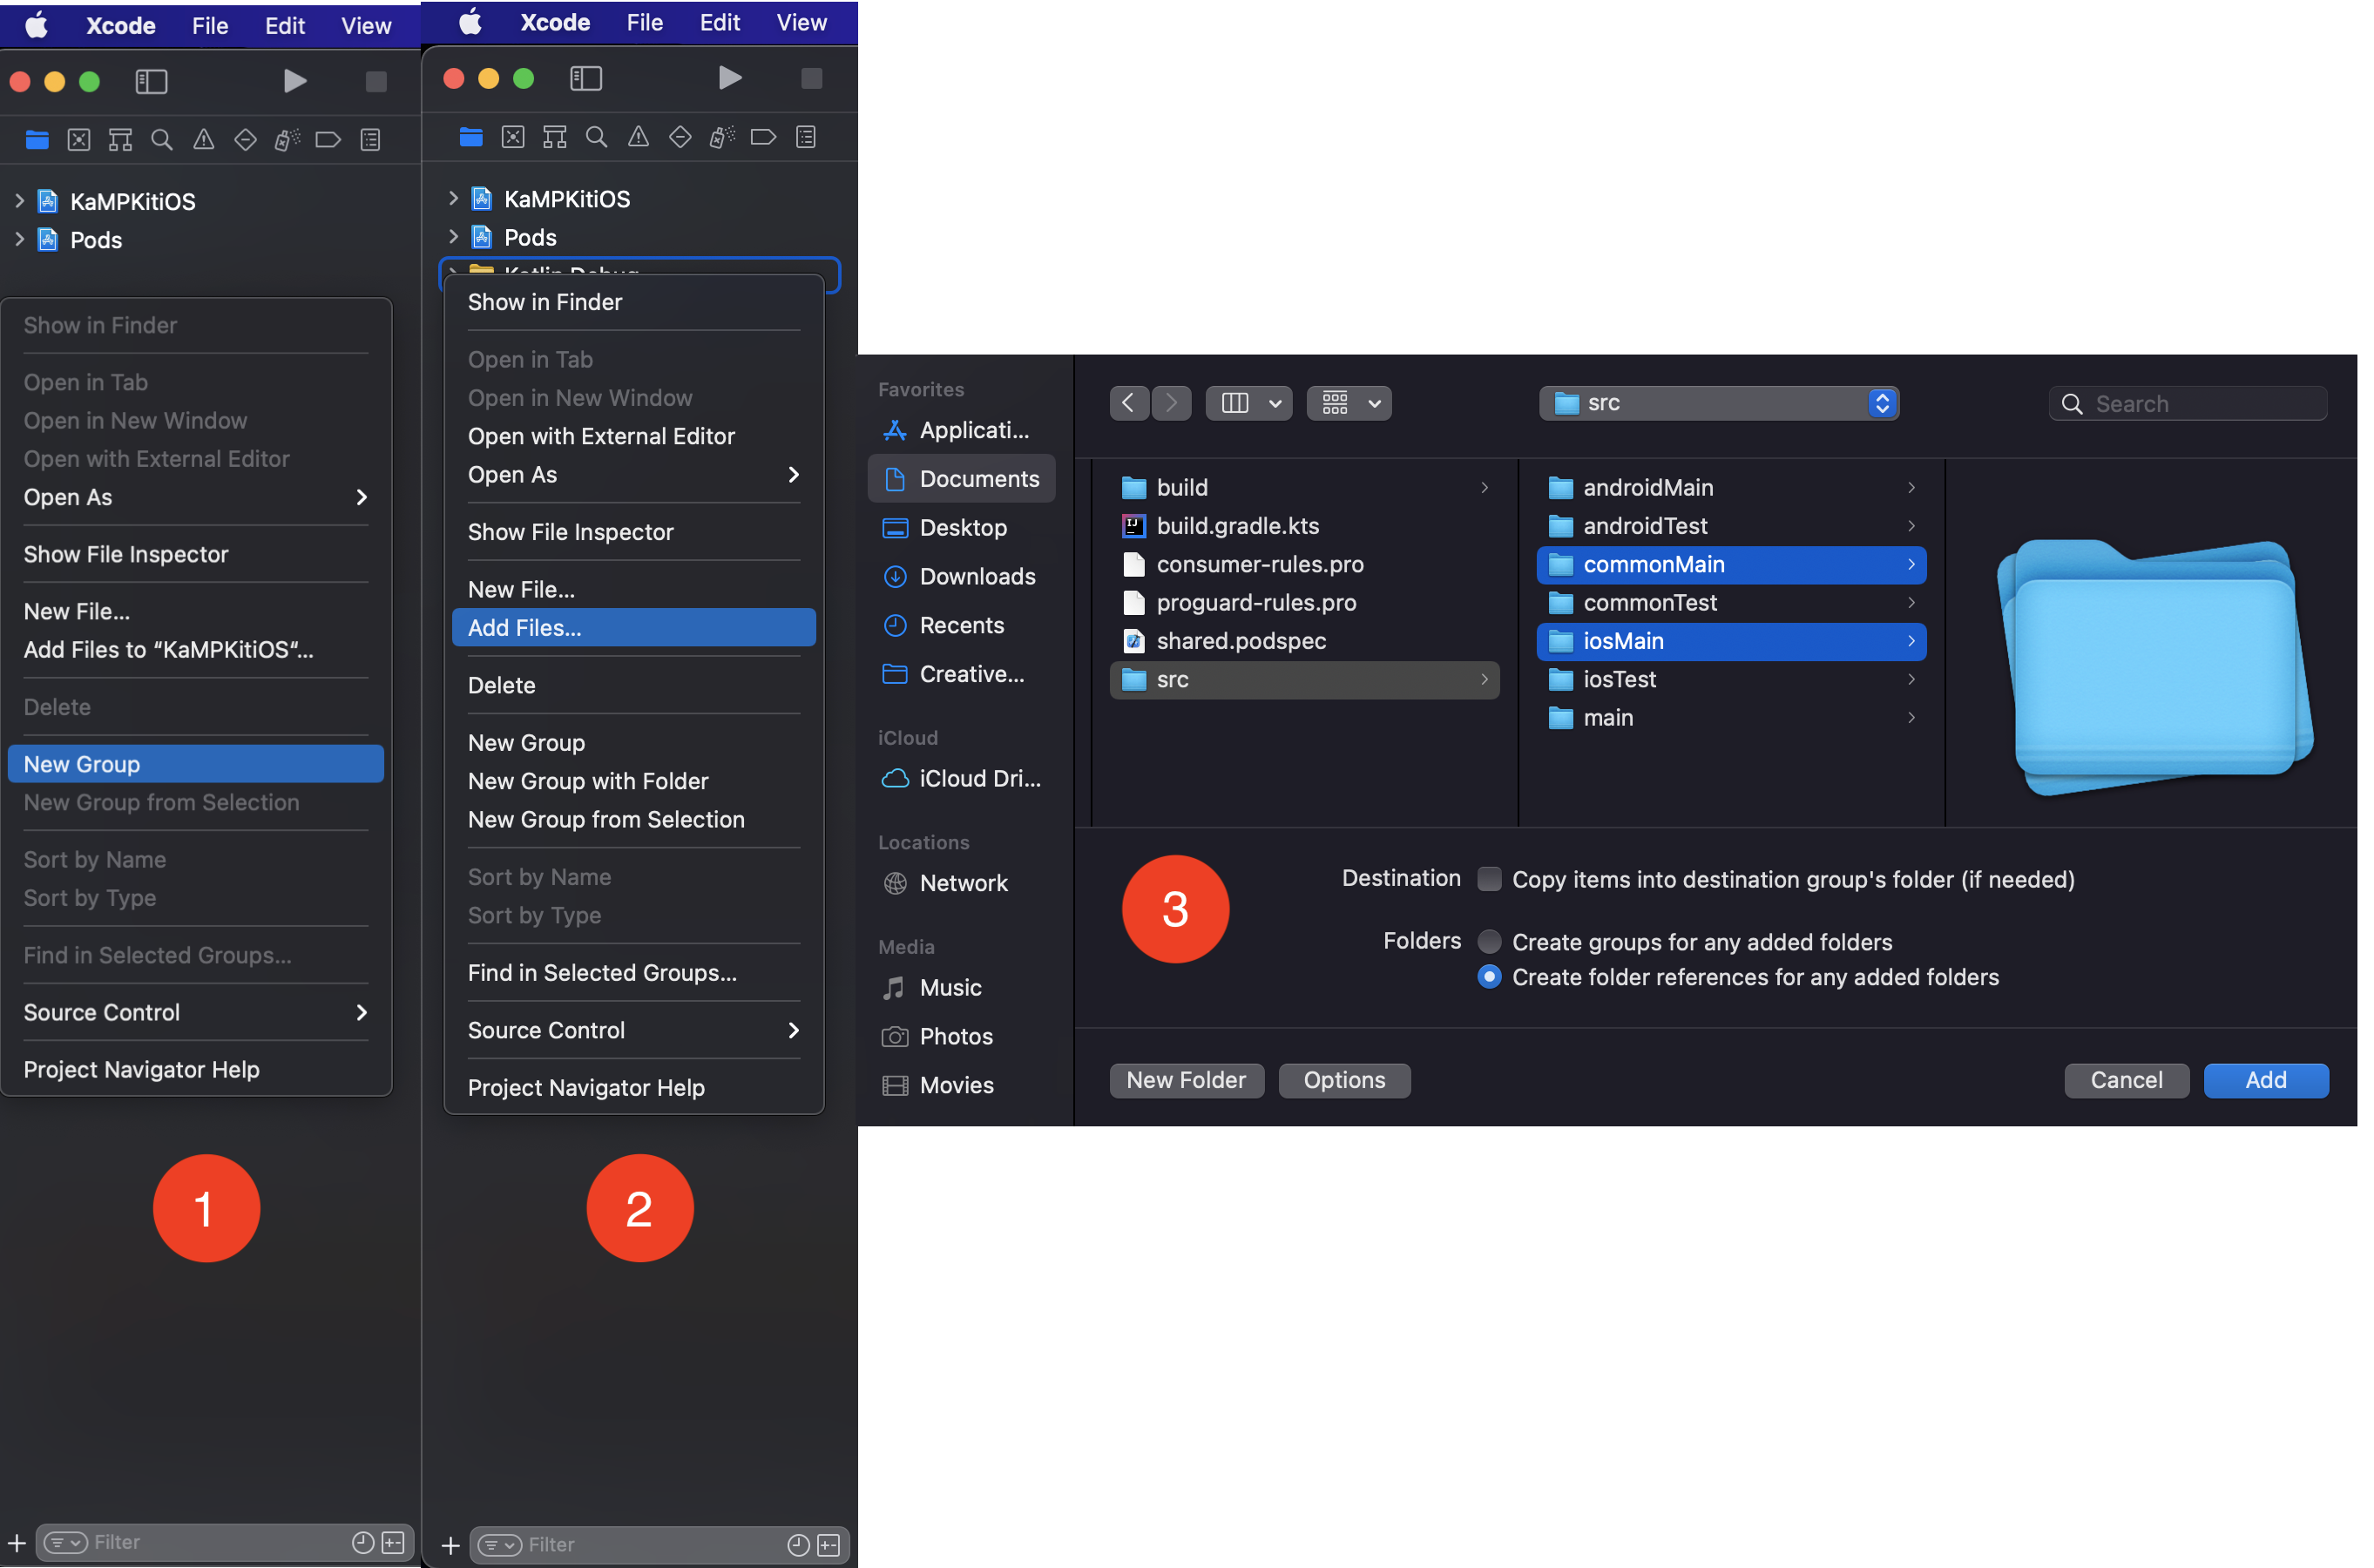
Task: Toggle navigator sidebar icon in left Xcode window
Action: [151, 81]
